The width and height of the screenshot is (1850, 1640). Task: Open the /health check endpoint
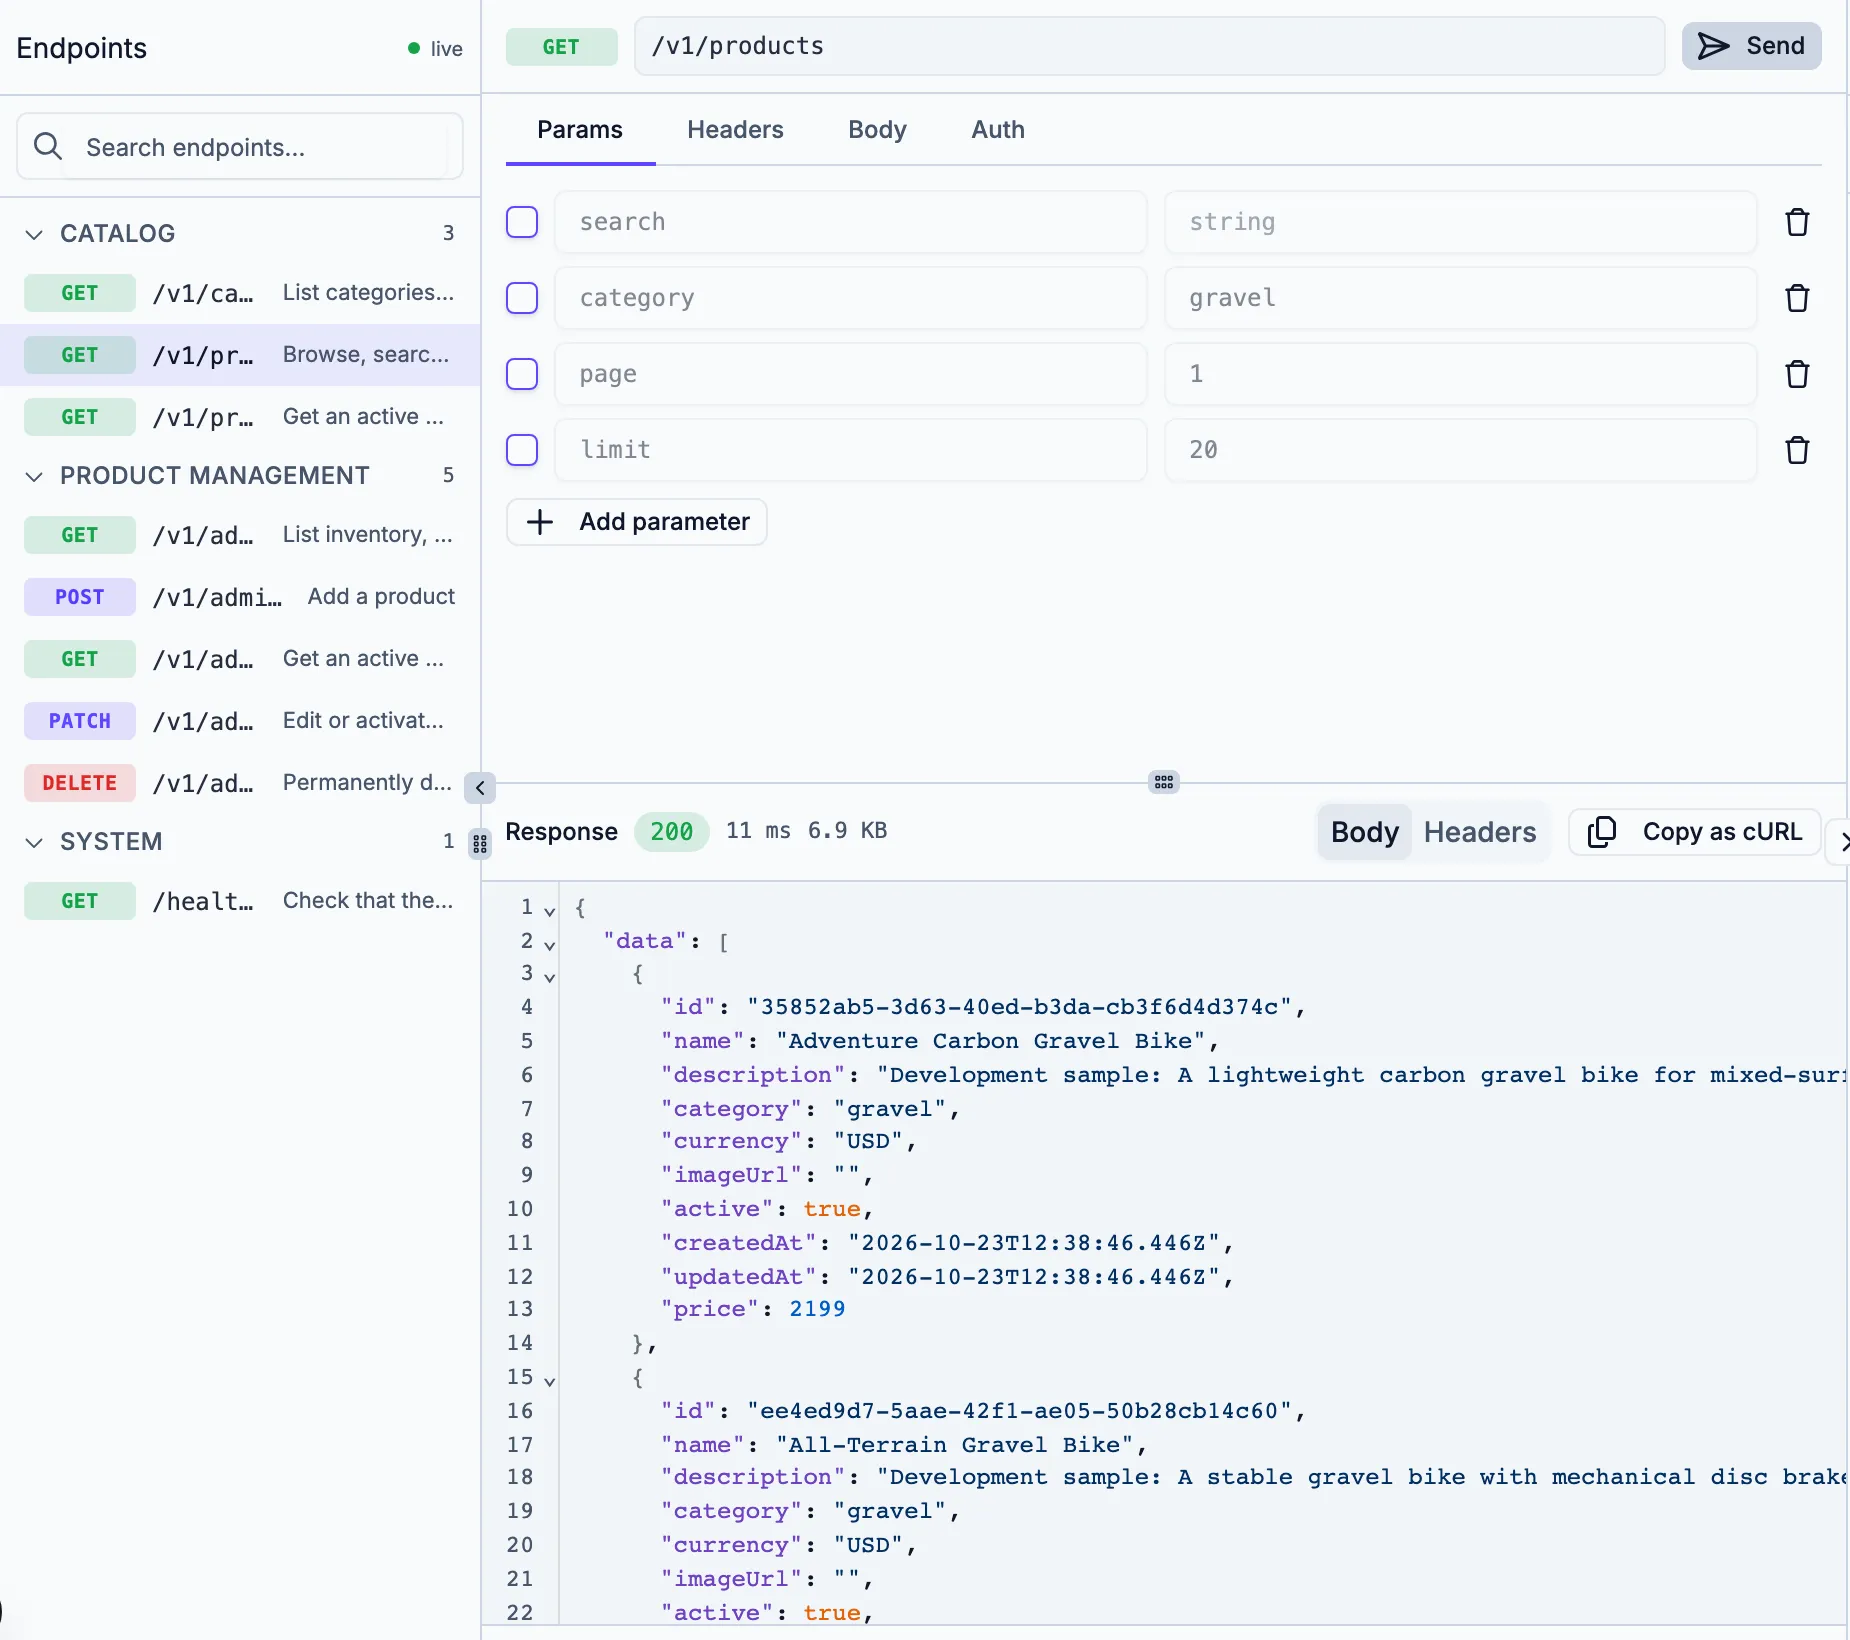point(240,901)
